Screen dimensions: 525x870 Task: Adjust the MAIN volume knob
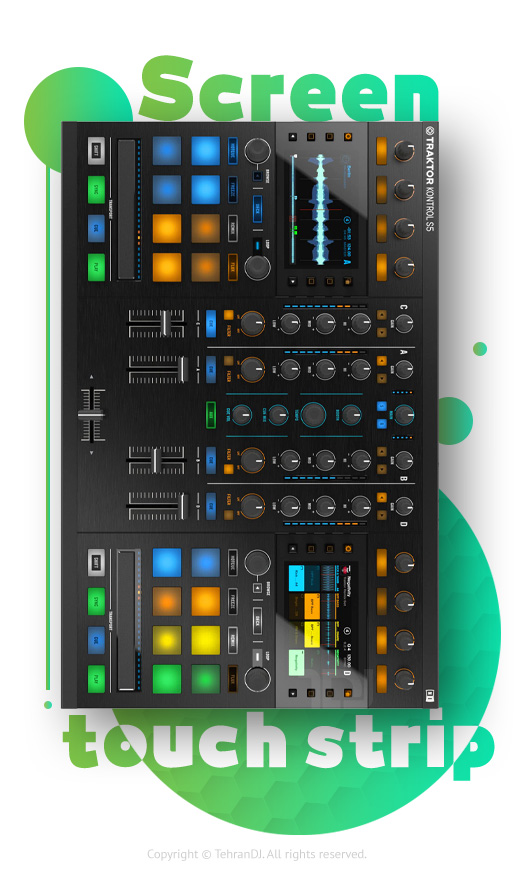403,414
